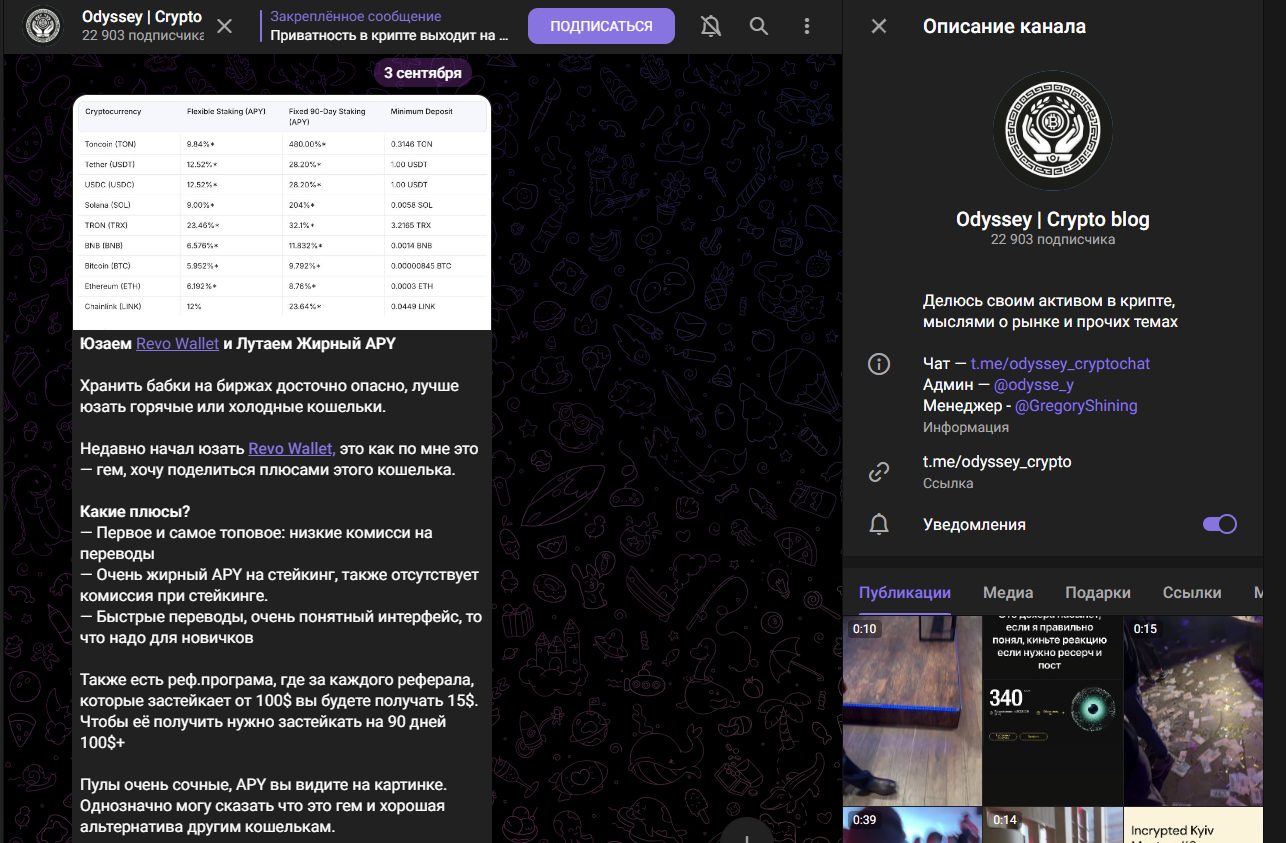The image size is (1286, 843).
Task: Open the @GregoryShining manager profile
Action: coord(1076,406)
